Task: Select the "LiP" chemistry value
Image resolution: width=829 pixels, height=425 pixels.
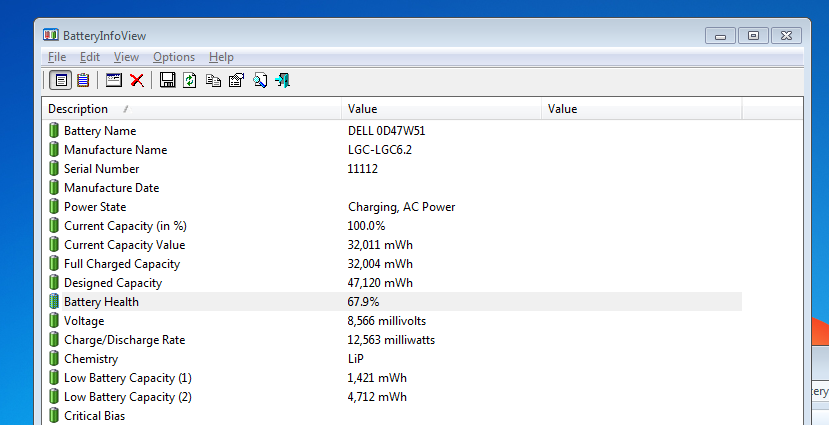Action: (355, 359)
